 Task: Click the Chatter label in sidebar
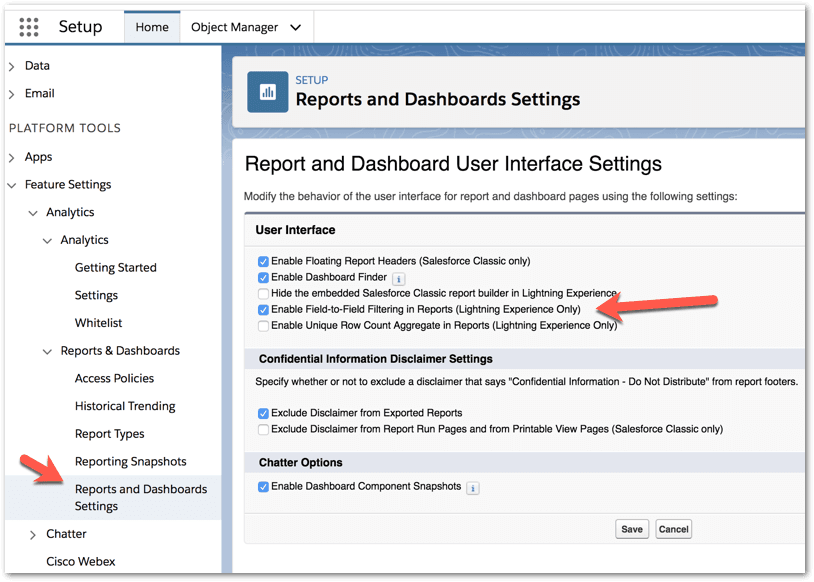click(66, 534)
